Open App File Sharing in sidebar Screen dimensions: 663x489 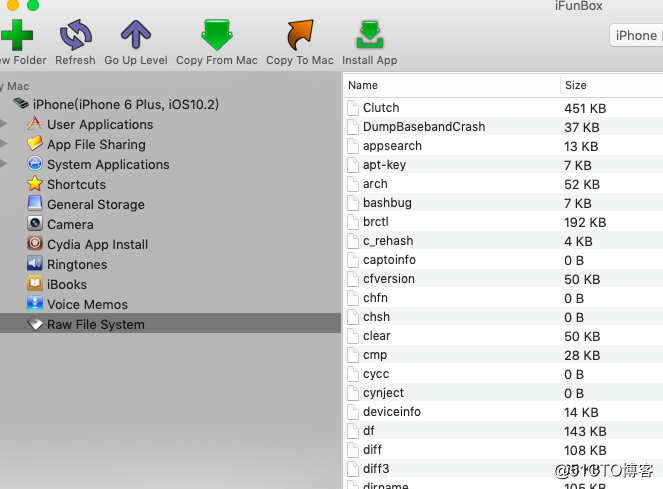[96, 144]
